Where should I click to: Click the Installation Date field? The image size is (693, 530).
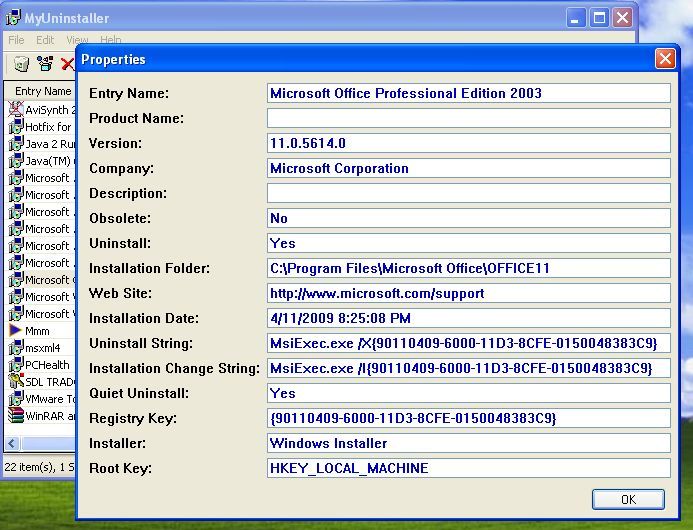tap(468, 318)
